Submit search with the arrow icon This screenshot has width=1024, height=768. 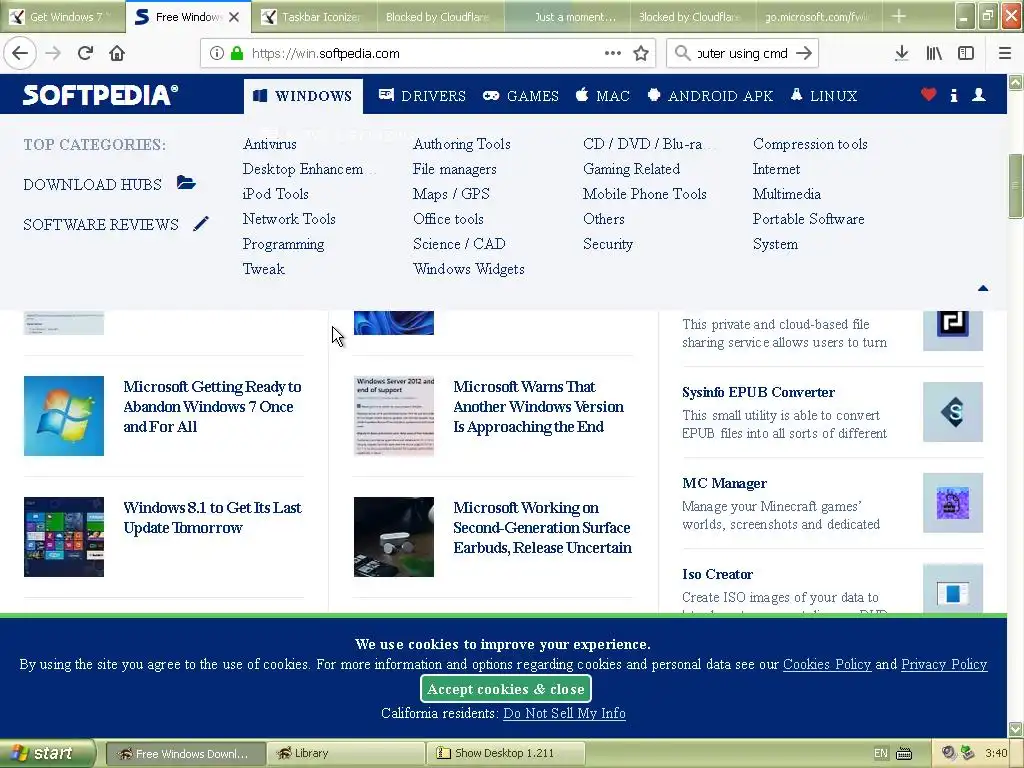coord(804,54)
